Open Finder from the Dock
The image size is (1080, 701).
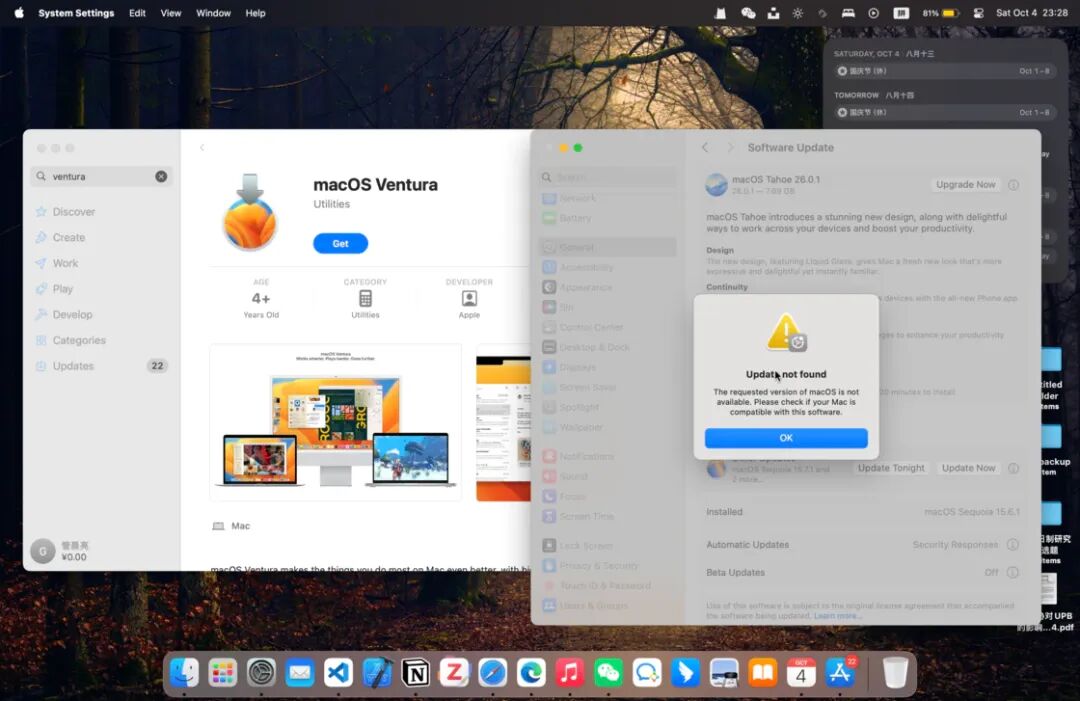(x=185, y=673)
